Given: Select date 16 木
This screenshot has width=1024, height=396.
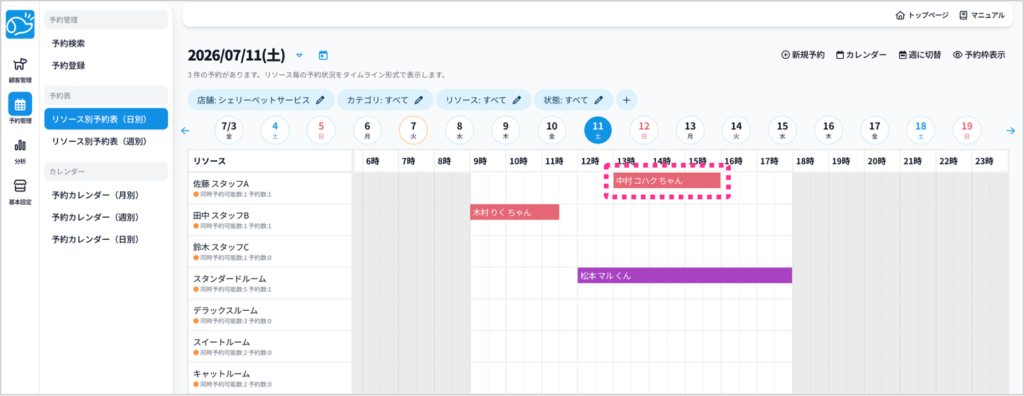Looking at the screenshot, I should 828,130.
